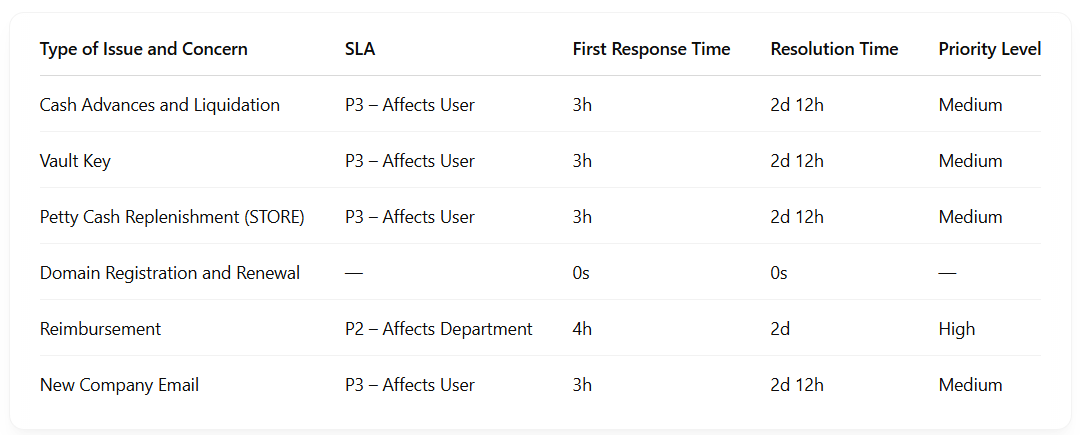Click the 'Type of Issue and Concern' column header

144,49
